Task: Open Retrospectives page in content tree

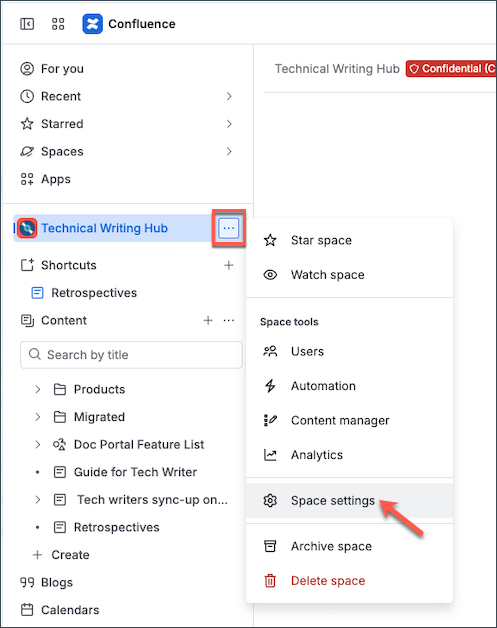Action: pyautogui.click(x=116, y=527)
